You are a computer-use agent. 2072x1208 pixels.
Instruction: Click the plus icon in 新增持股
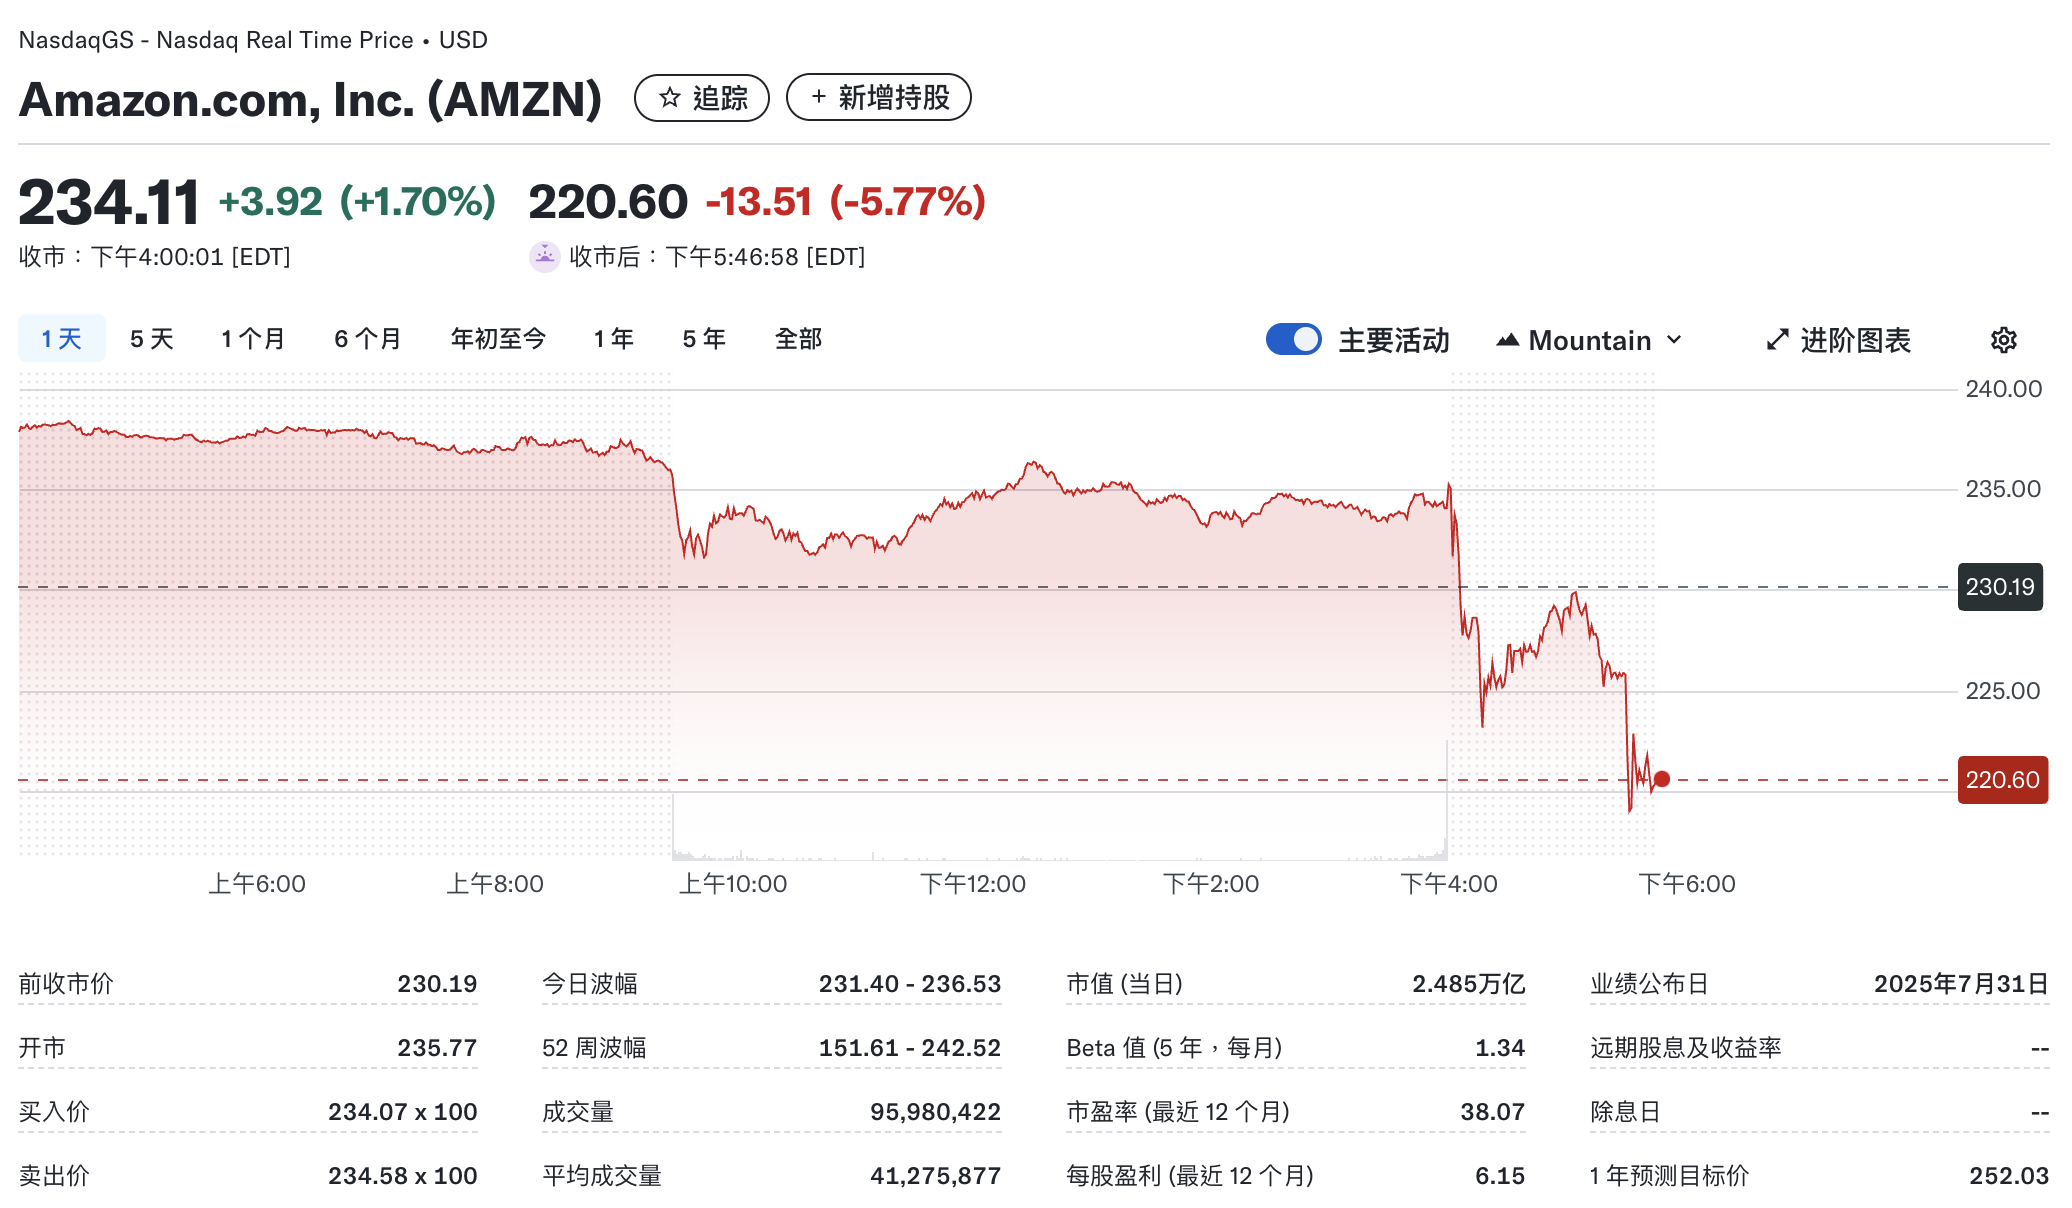[x=819, y=97]
